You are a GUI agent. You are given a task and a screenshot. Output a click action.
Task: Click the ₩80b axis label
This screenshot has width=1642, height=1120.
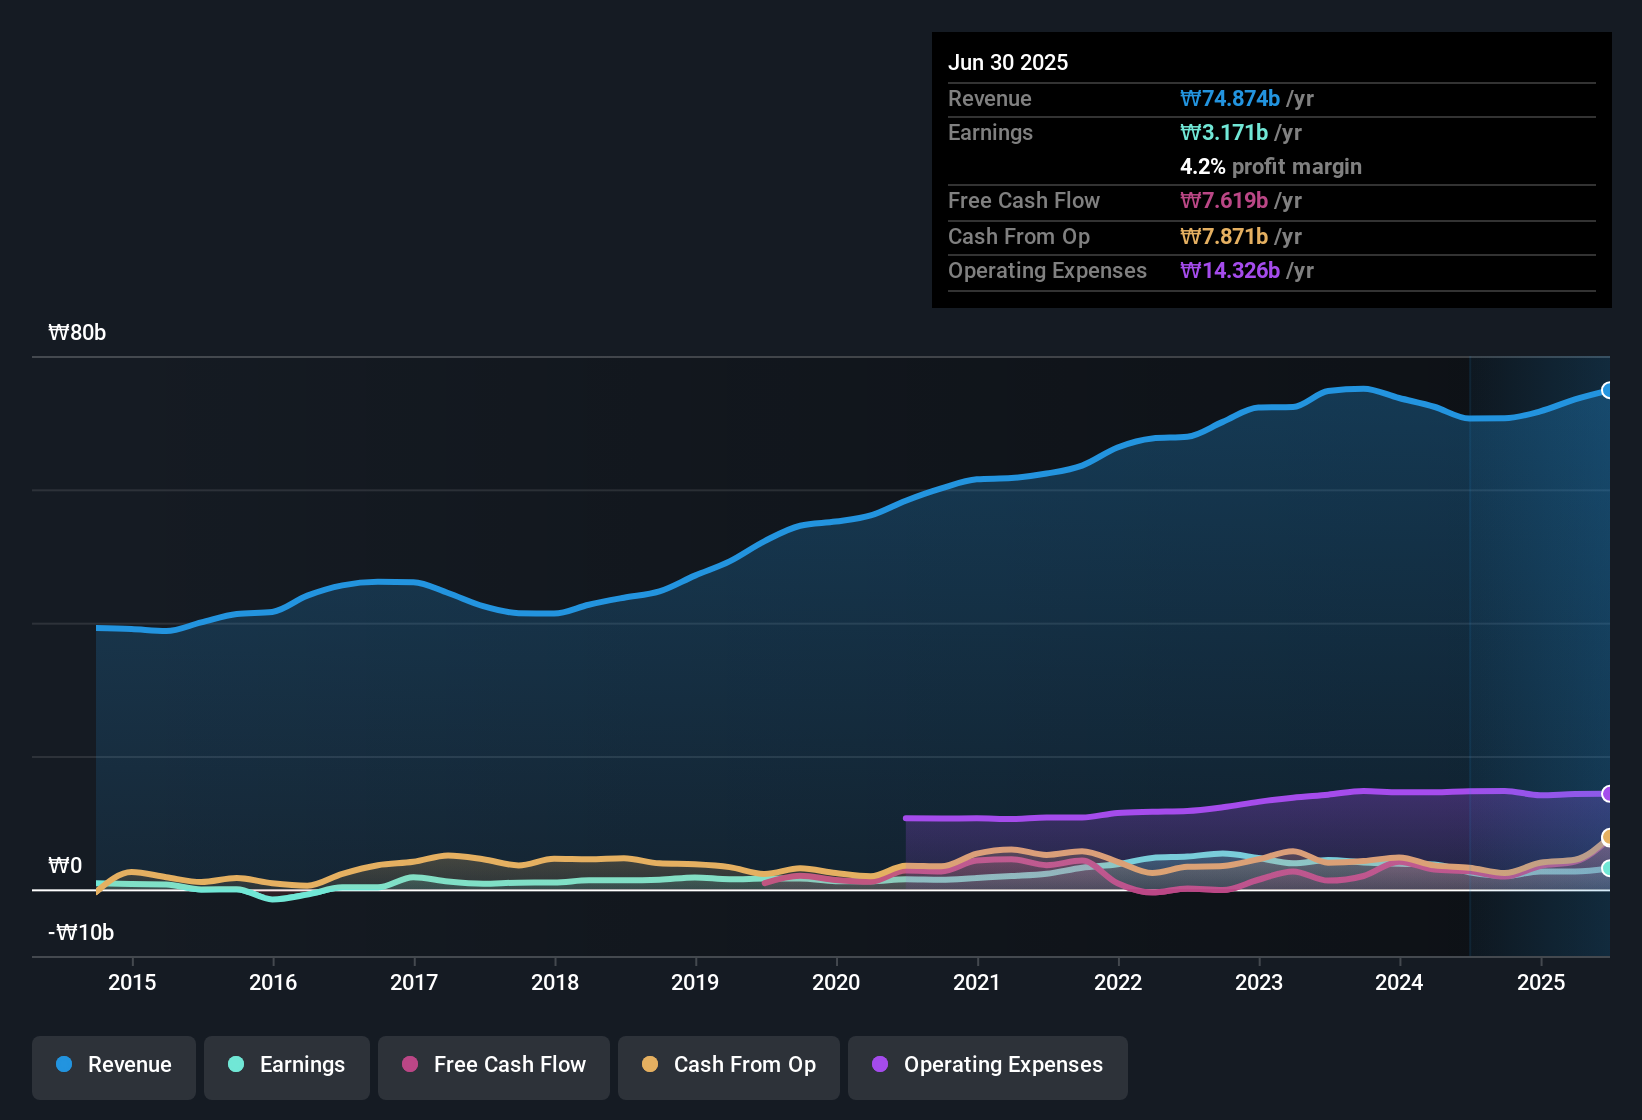click(77, 333)
